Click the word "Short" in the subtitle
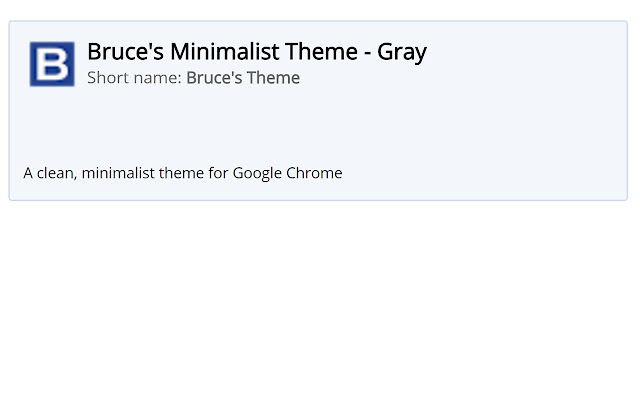 point(108,78)
